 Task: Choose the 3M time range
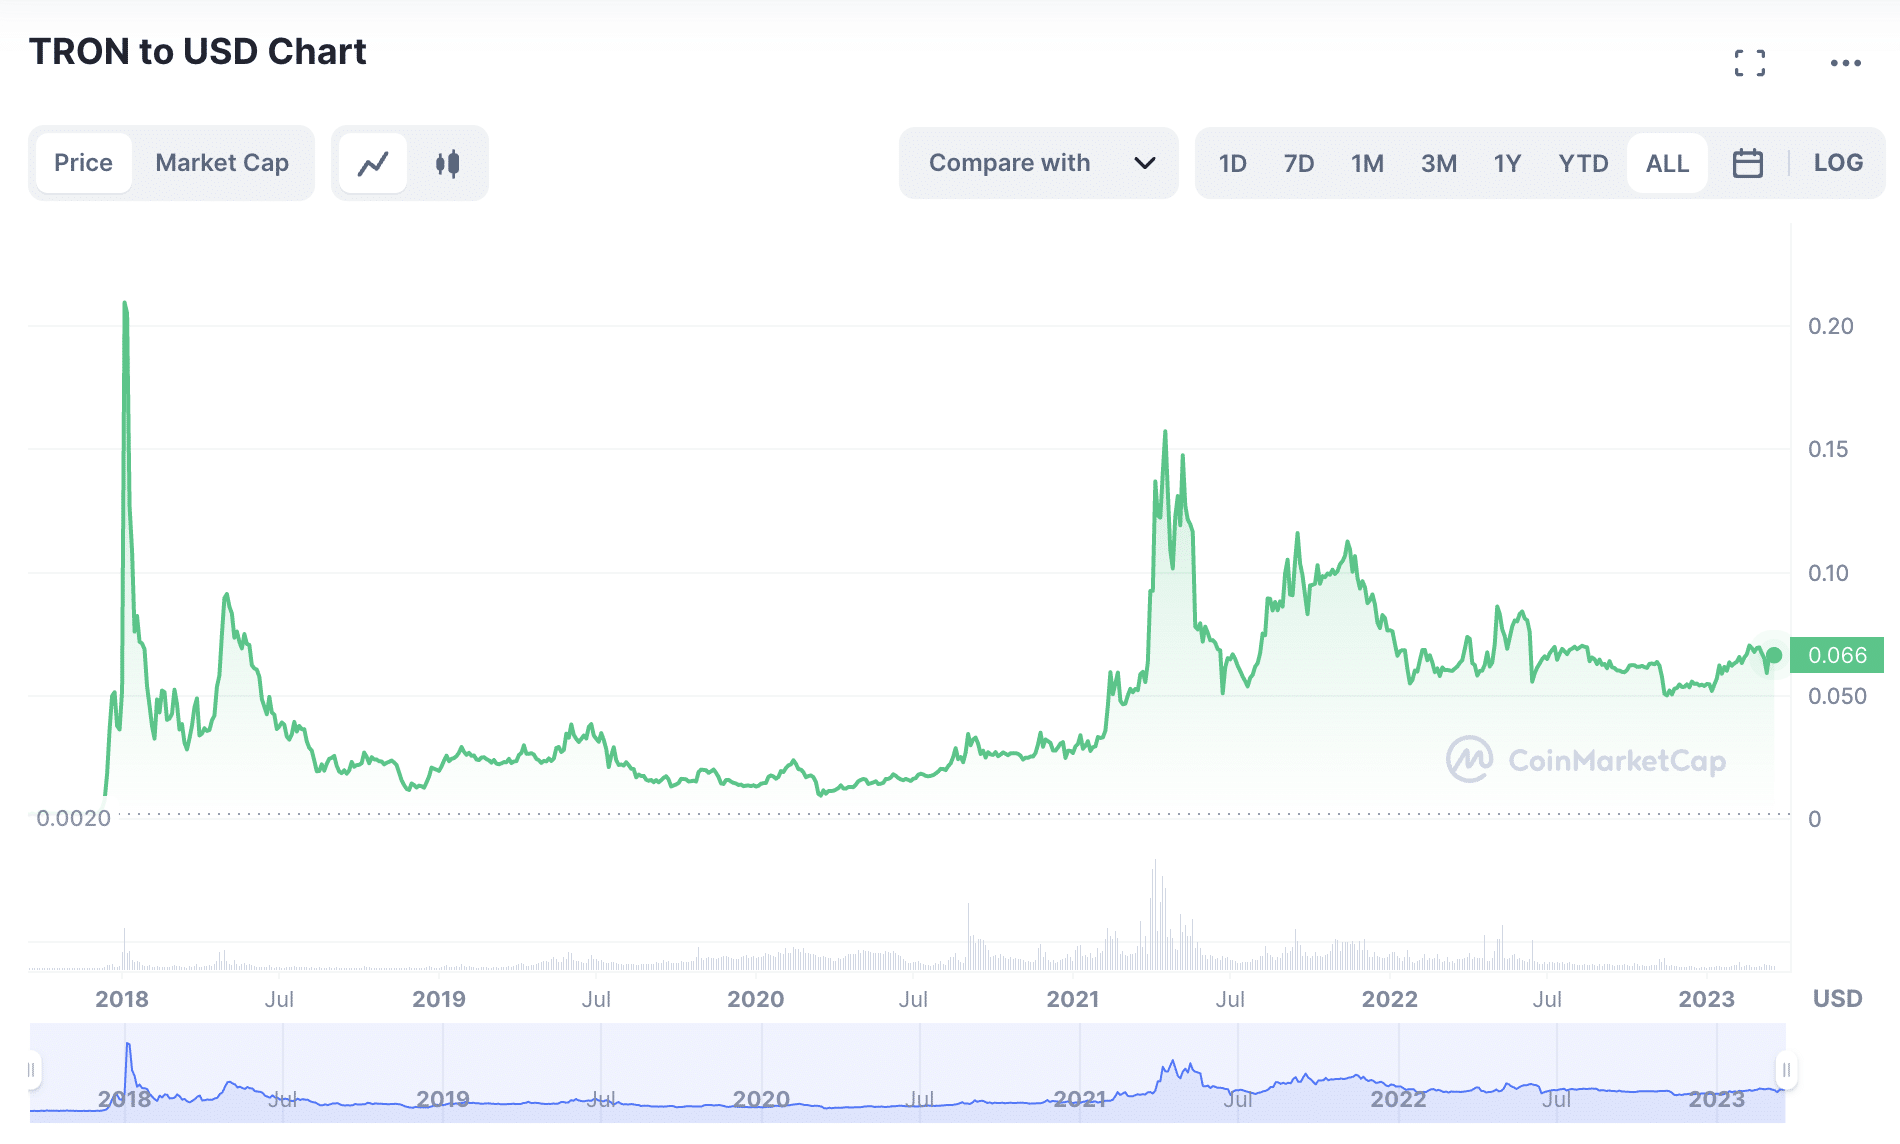1439,163
